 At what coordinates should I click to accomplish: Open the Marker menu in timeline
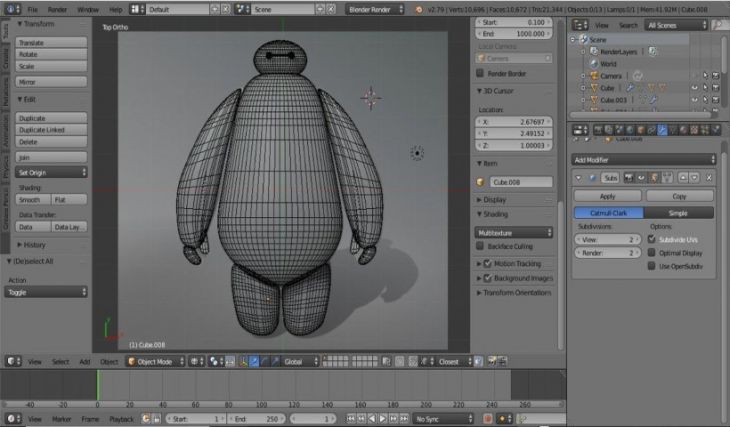(x=61, y=419)
